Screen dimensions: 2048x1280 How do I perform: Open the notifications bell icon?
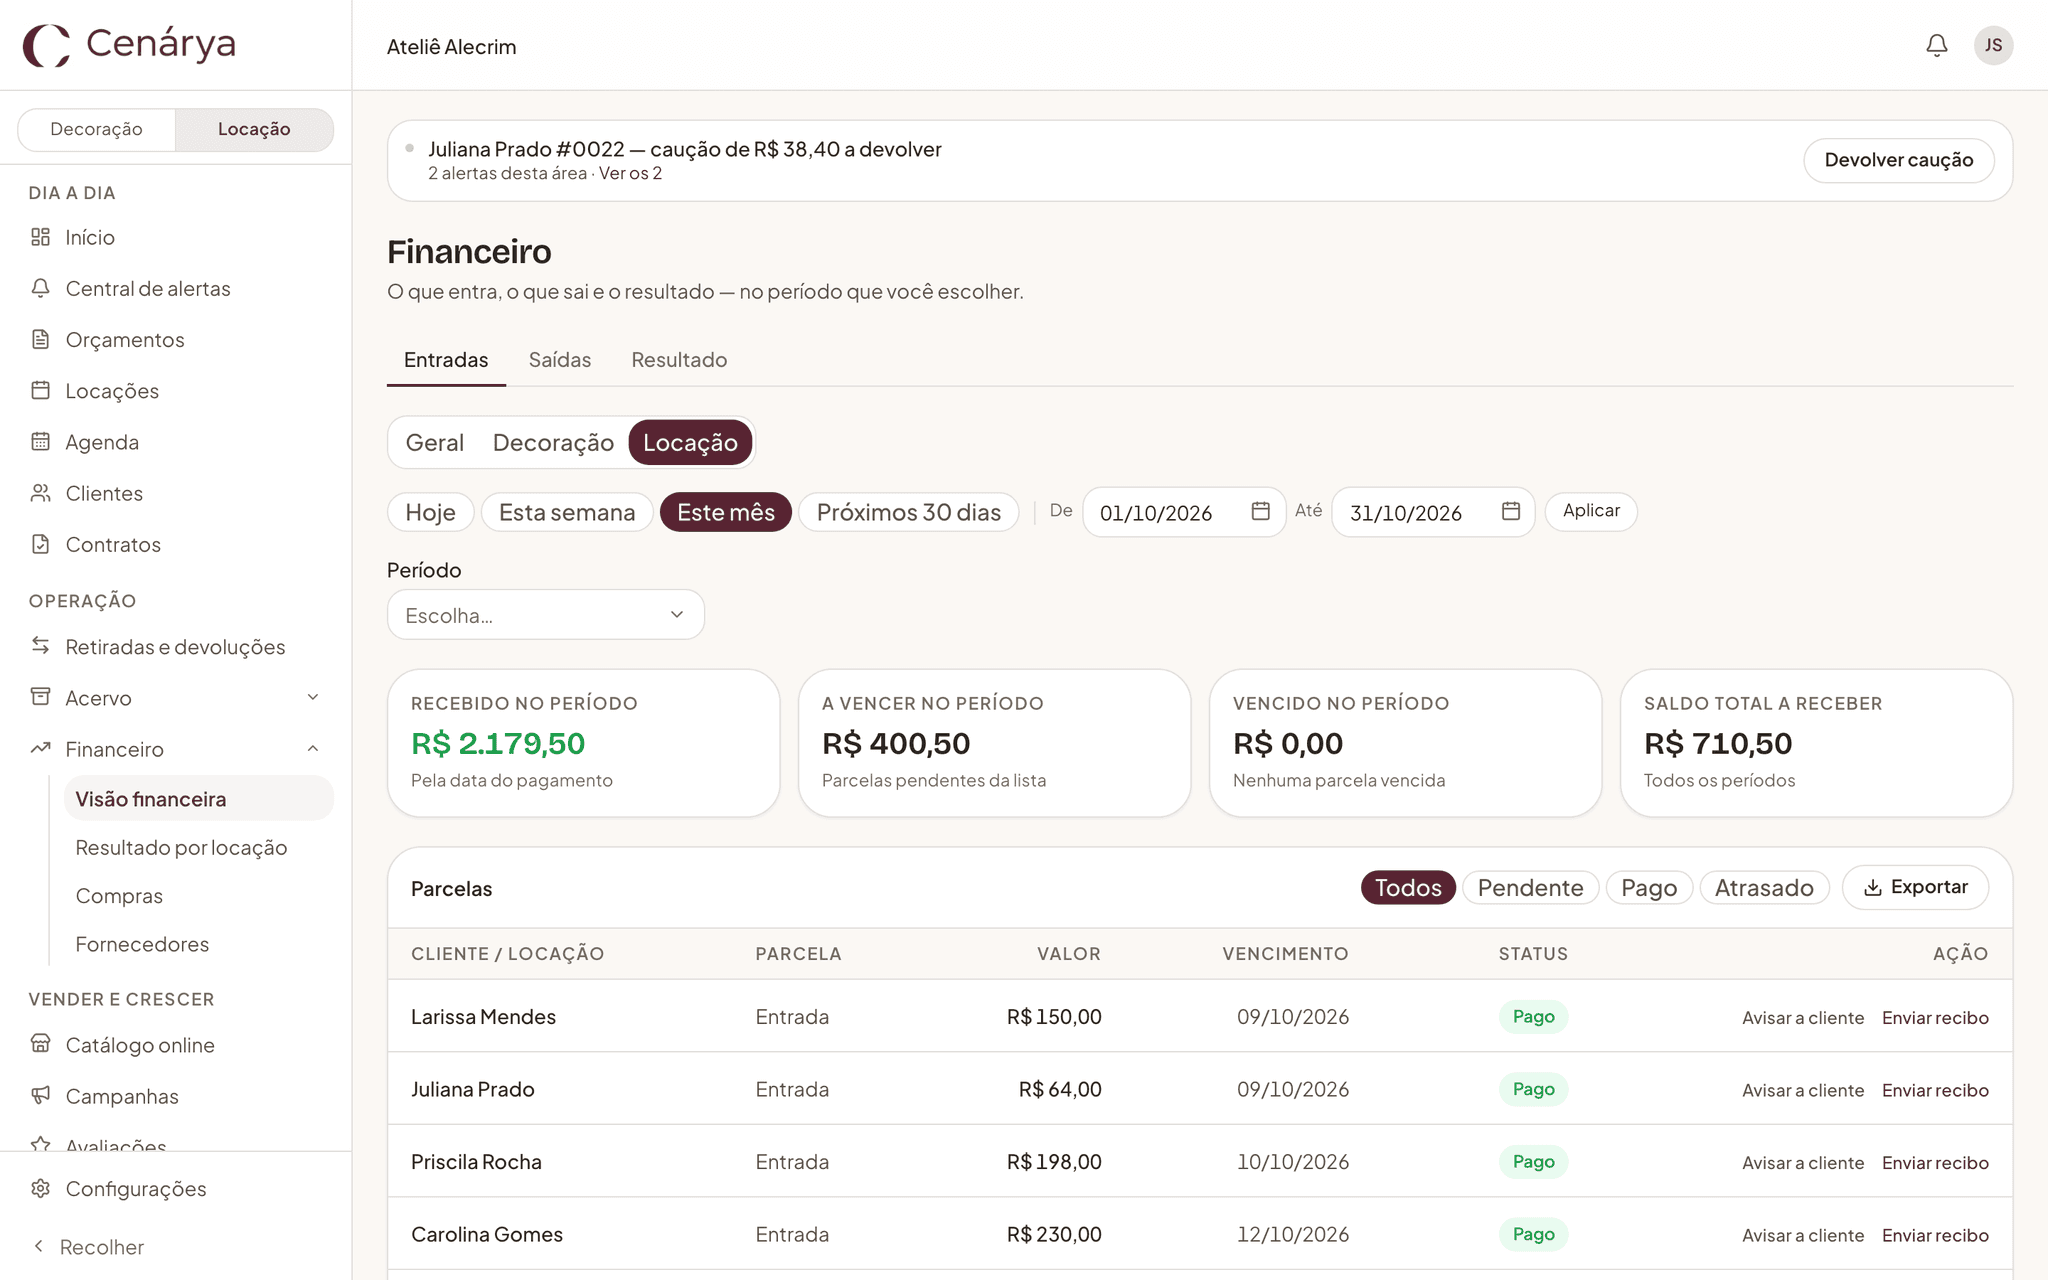(x=1936, y=45)
